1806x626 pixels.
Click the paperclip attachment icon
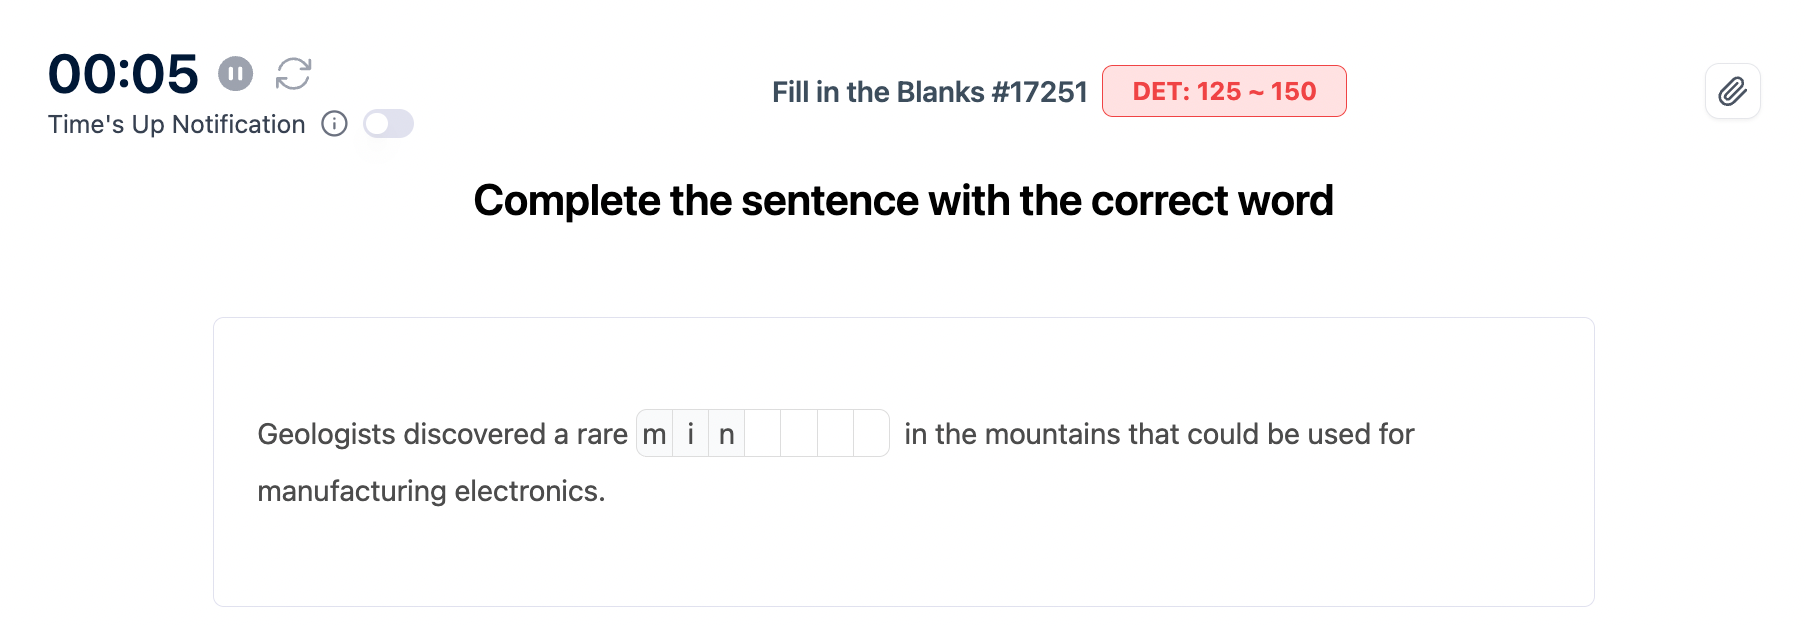coord(1732,92)
